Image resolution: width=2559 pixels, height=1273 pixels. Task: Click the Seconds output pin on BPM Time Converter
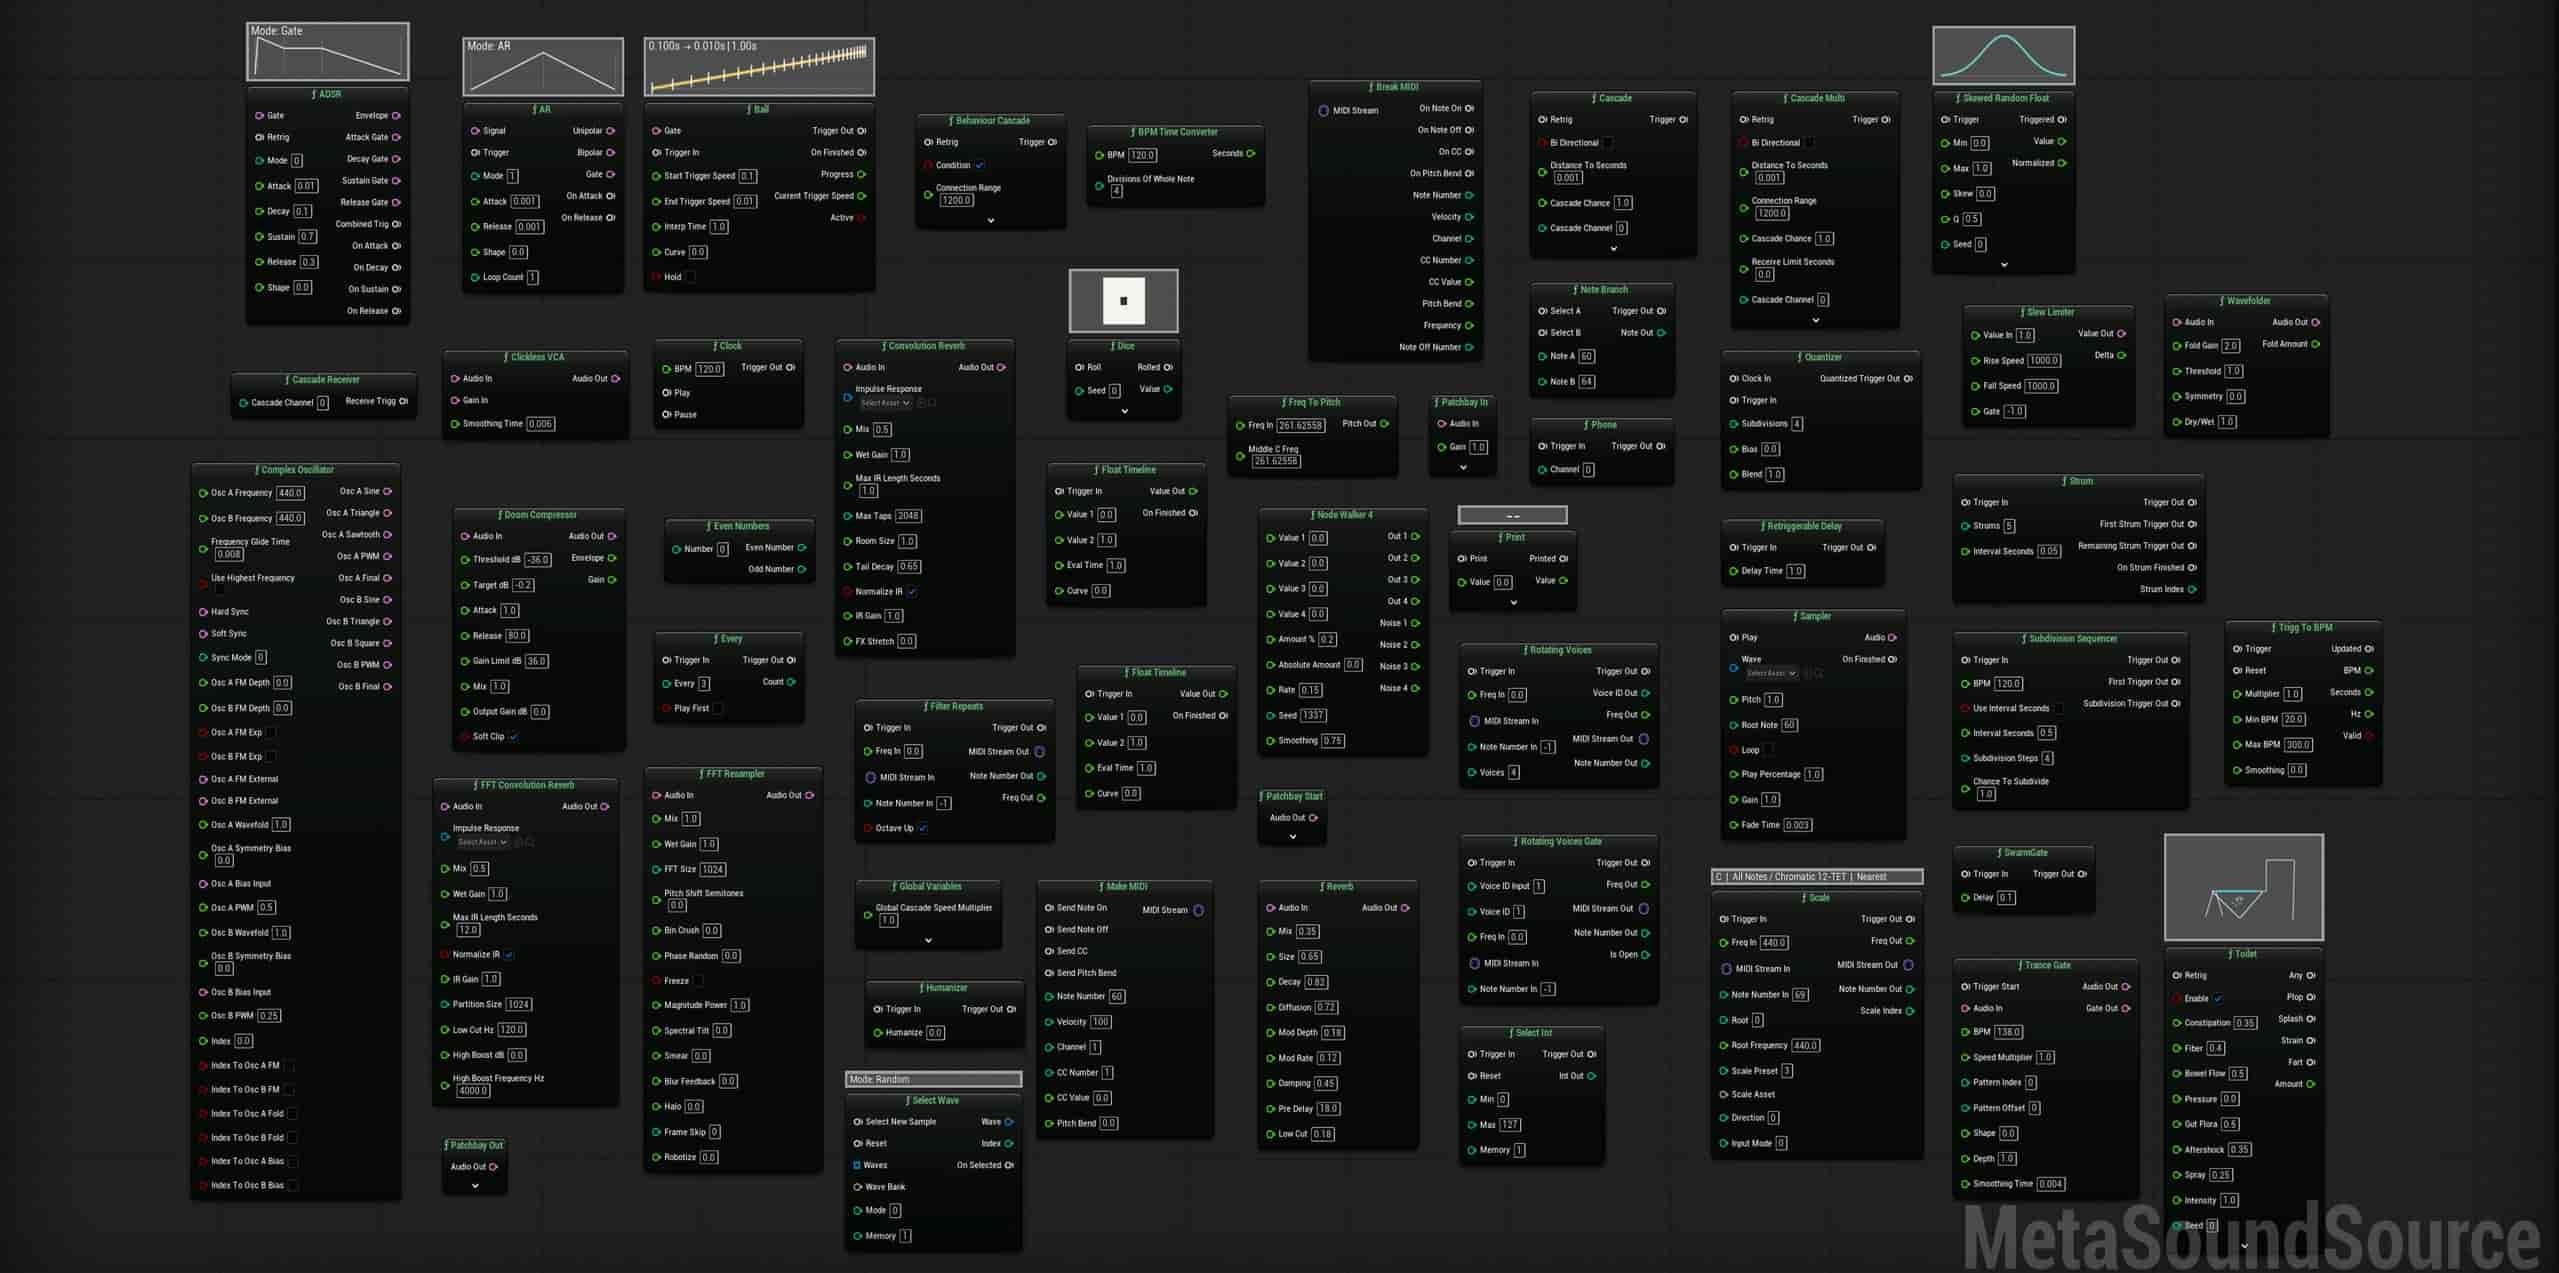pyautogui.click(x=1250, y=154)
